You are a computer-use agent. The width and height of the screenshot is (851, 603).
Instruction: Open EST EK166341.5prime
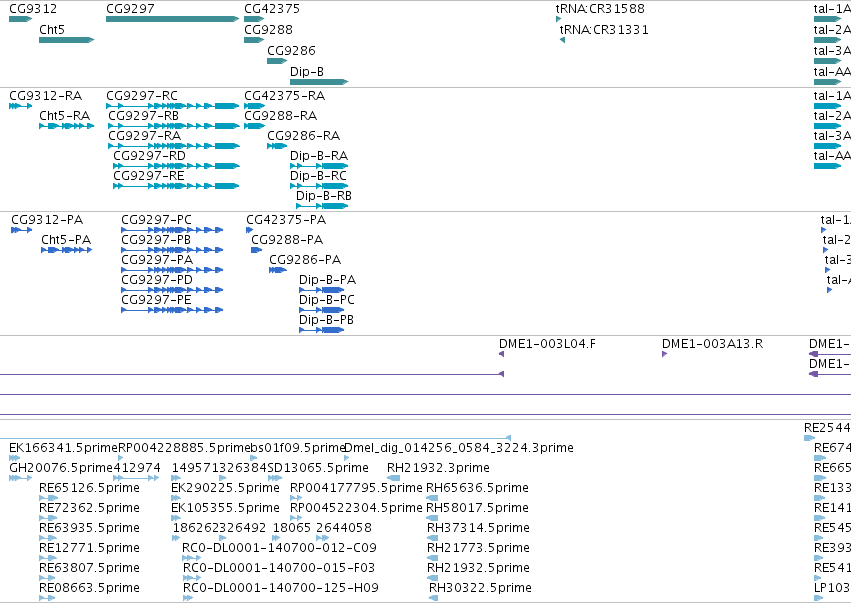[x=63, y=448]
